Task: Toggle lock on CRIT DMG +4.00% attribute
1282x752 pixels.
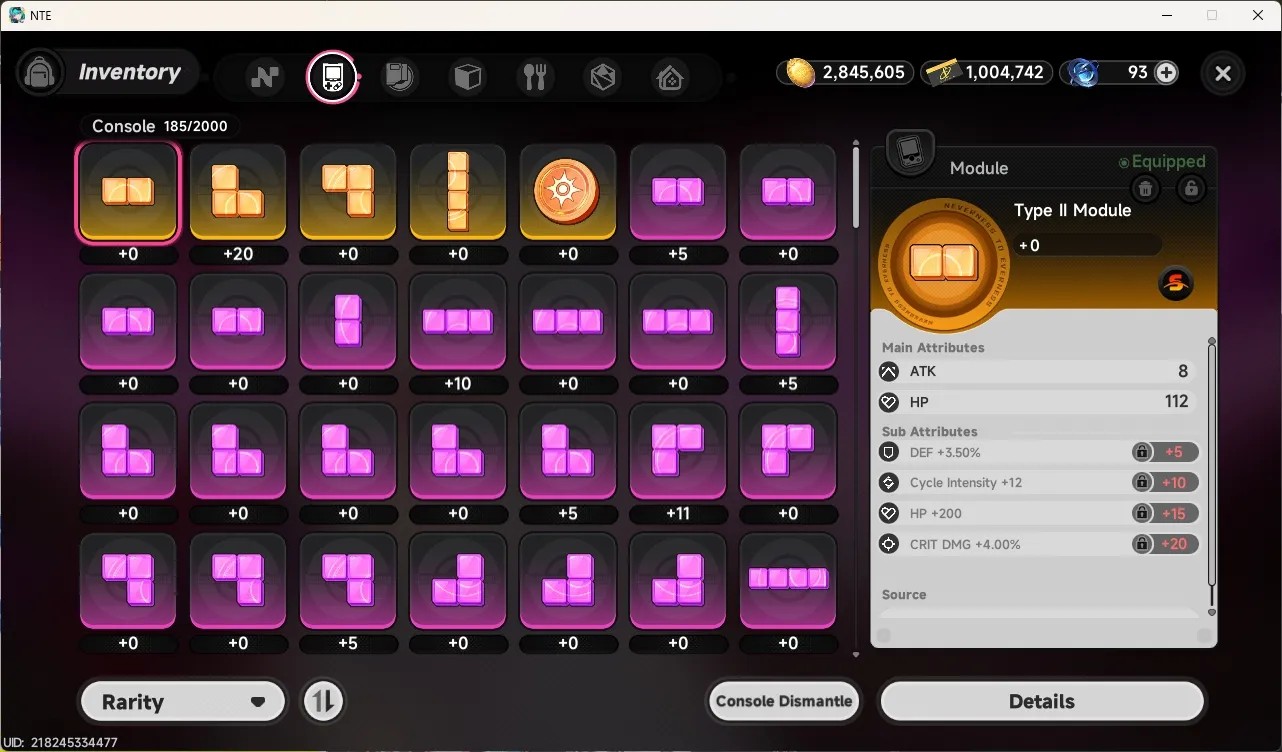Action: 1141,544
